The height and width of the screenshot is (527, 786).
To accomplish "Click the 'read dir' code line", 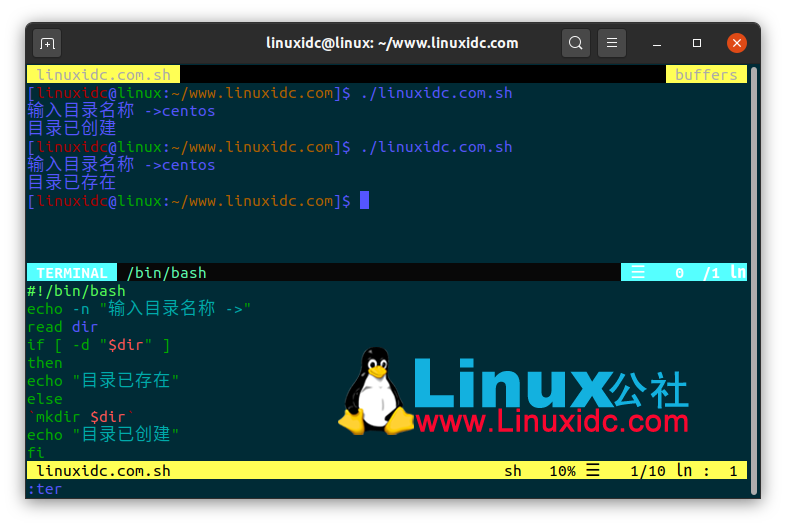I will tap(62, 327).
